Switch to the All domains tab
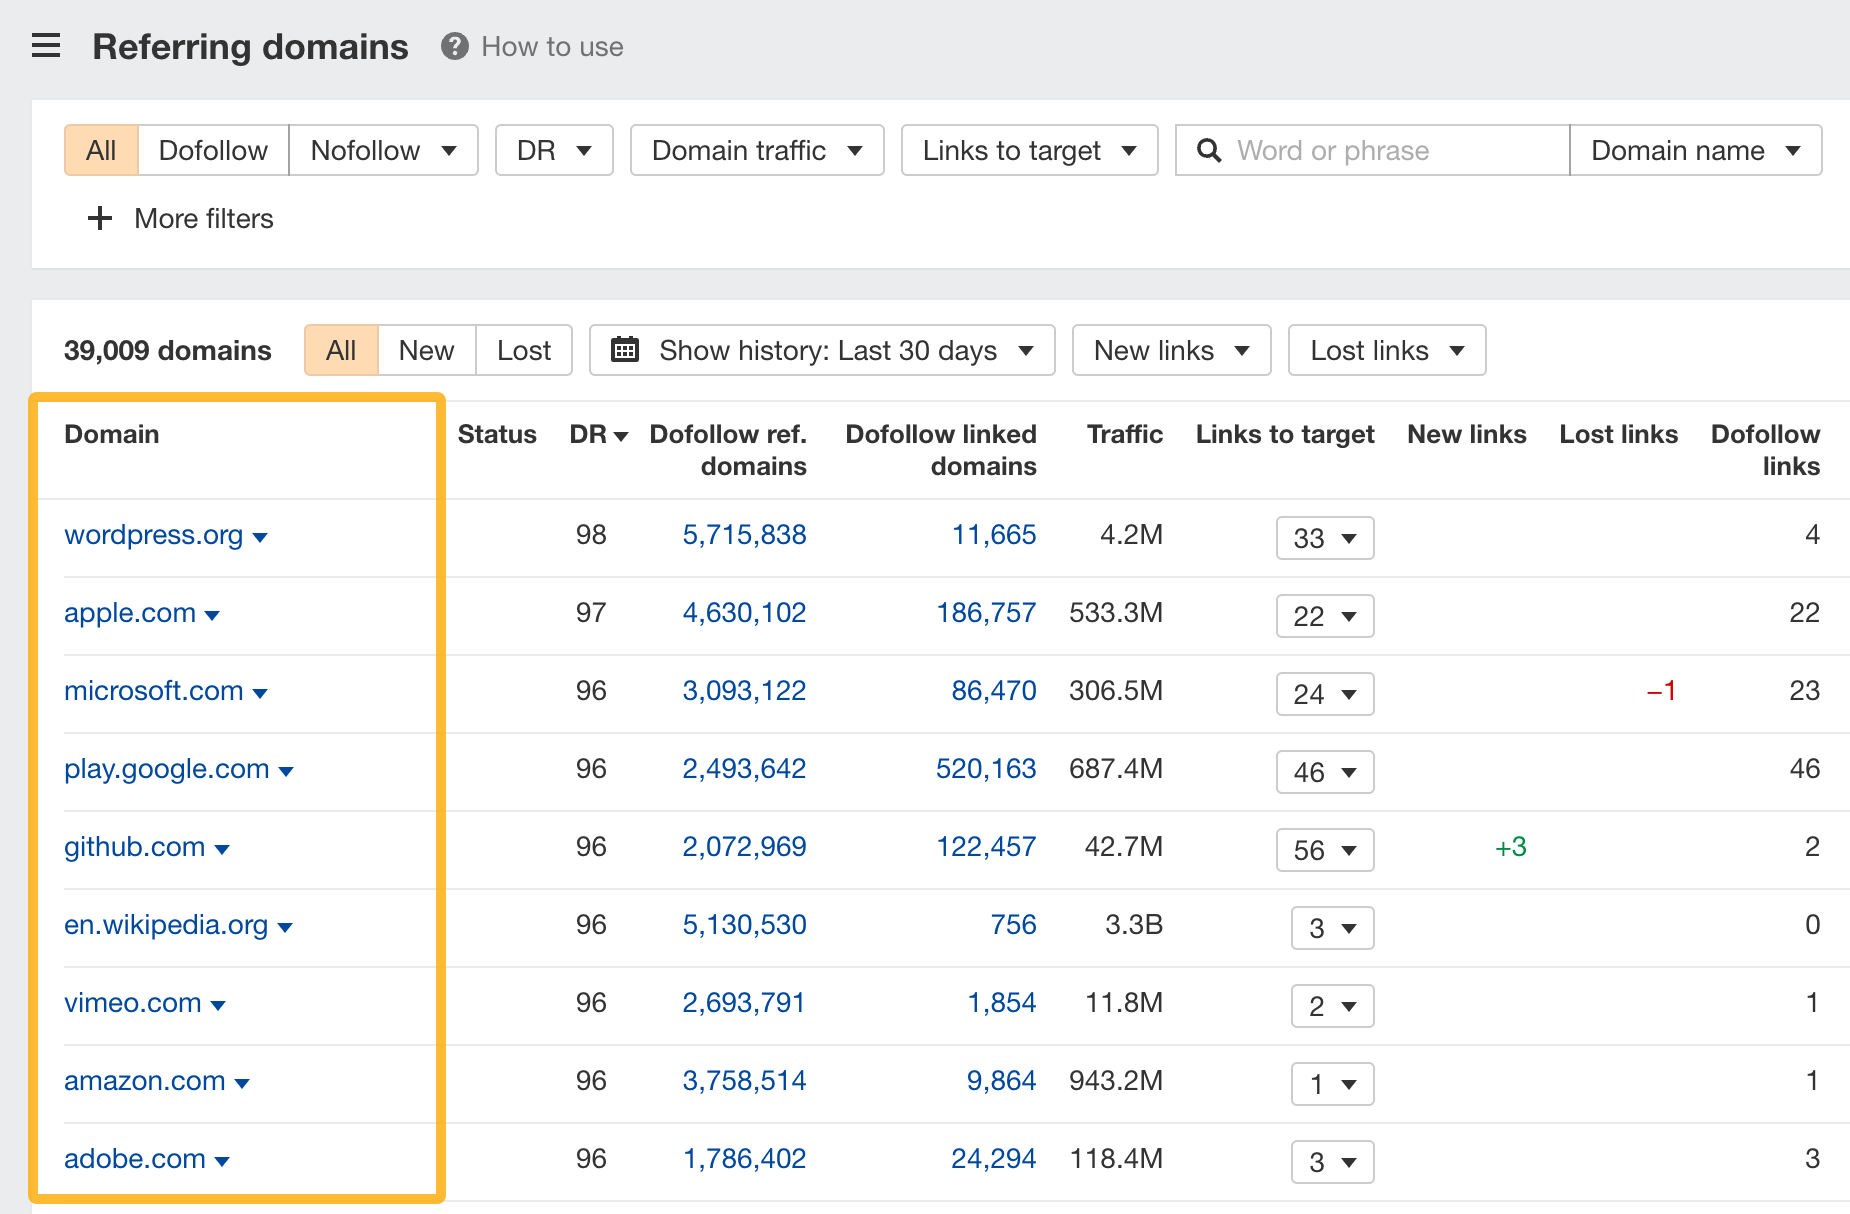This screenshot has height=1214, width=1850. pyautogui.click(x=341, y=350)
